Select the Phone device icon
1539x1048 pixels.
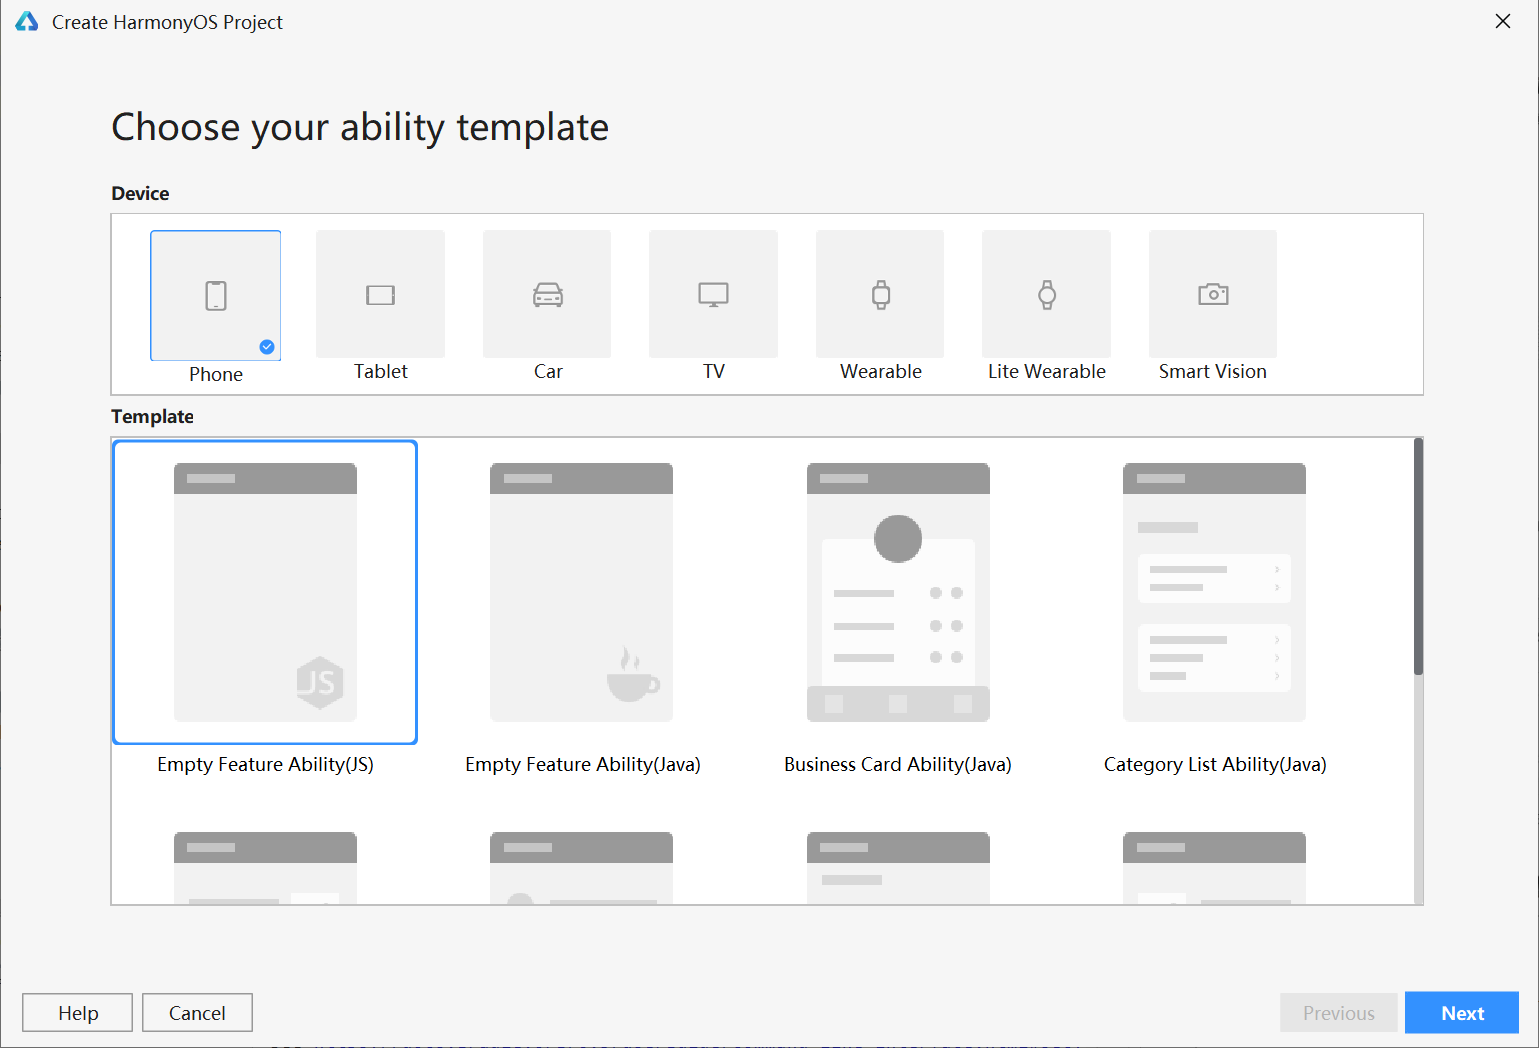coord(216,295)
